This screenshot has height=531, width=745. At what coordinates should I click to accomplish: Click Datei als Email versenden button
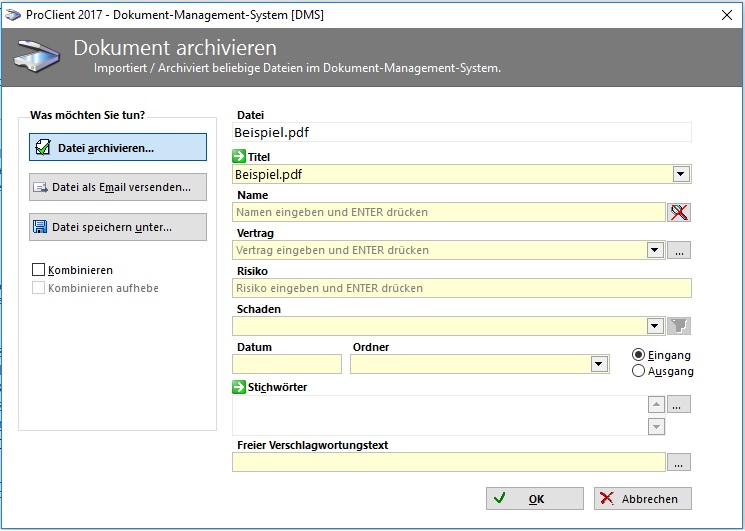click(x=118, y=187)
